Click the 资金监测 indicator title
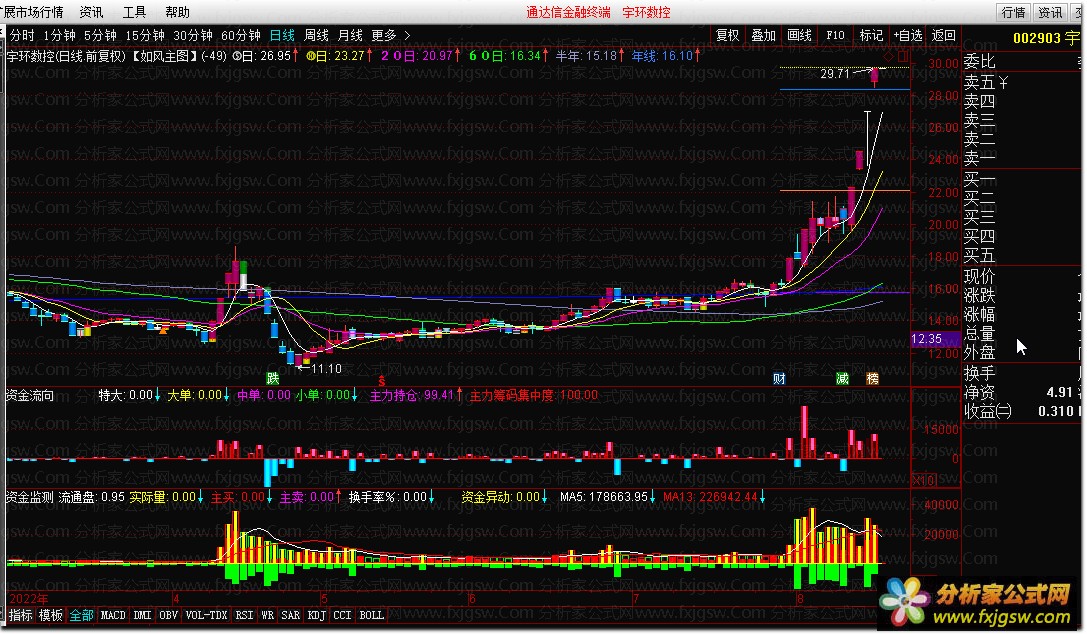Viewport: 1087px width, 634px height. tap(30, 497)
